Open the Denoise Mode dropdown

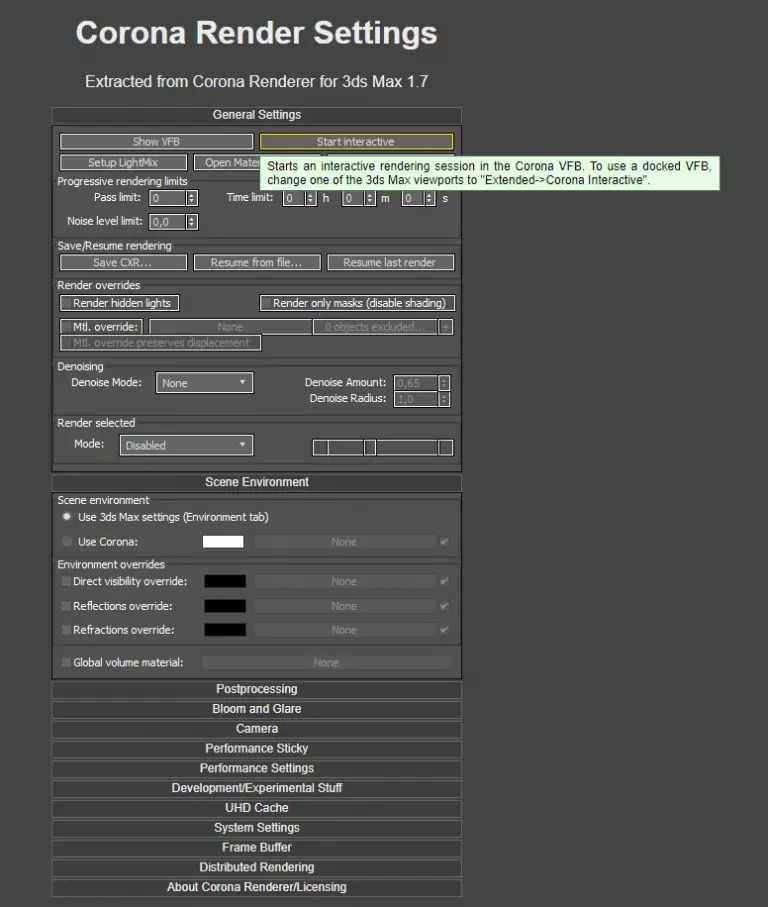pyautogui.click(x=203, y=383)
